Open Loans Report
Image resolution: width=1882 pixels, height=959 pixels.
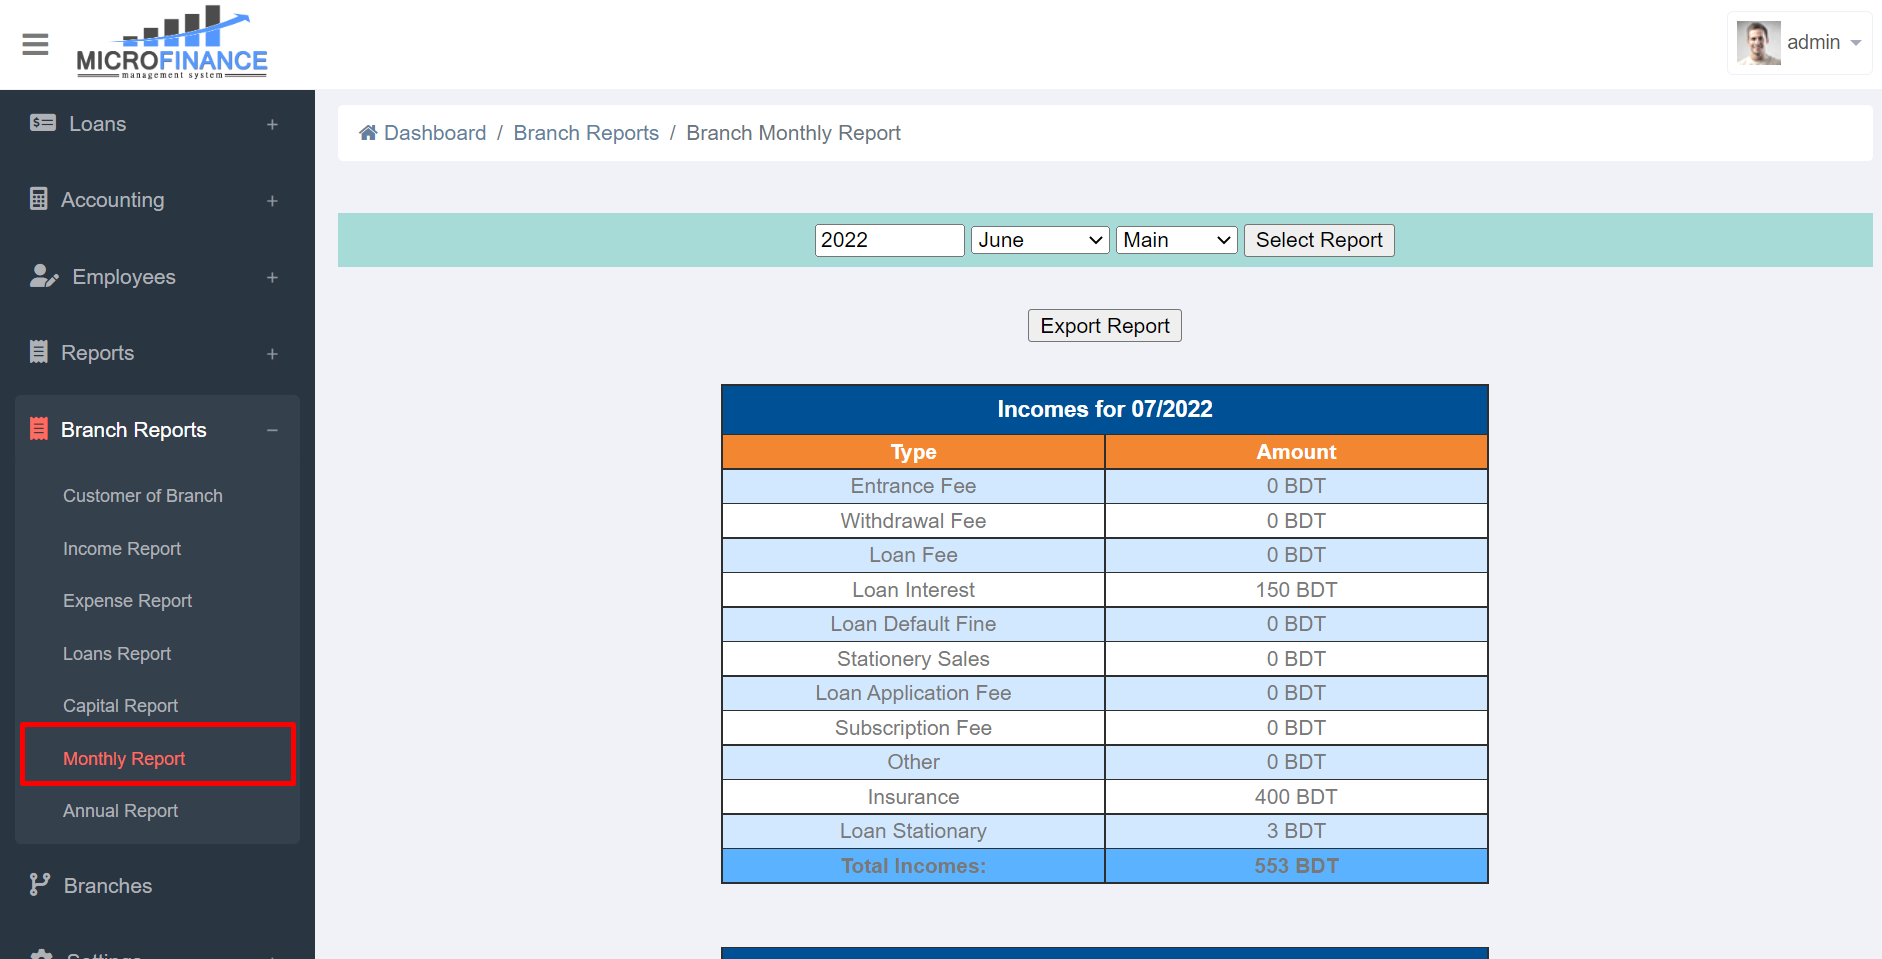[x=117, y=654]
